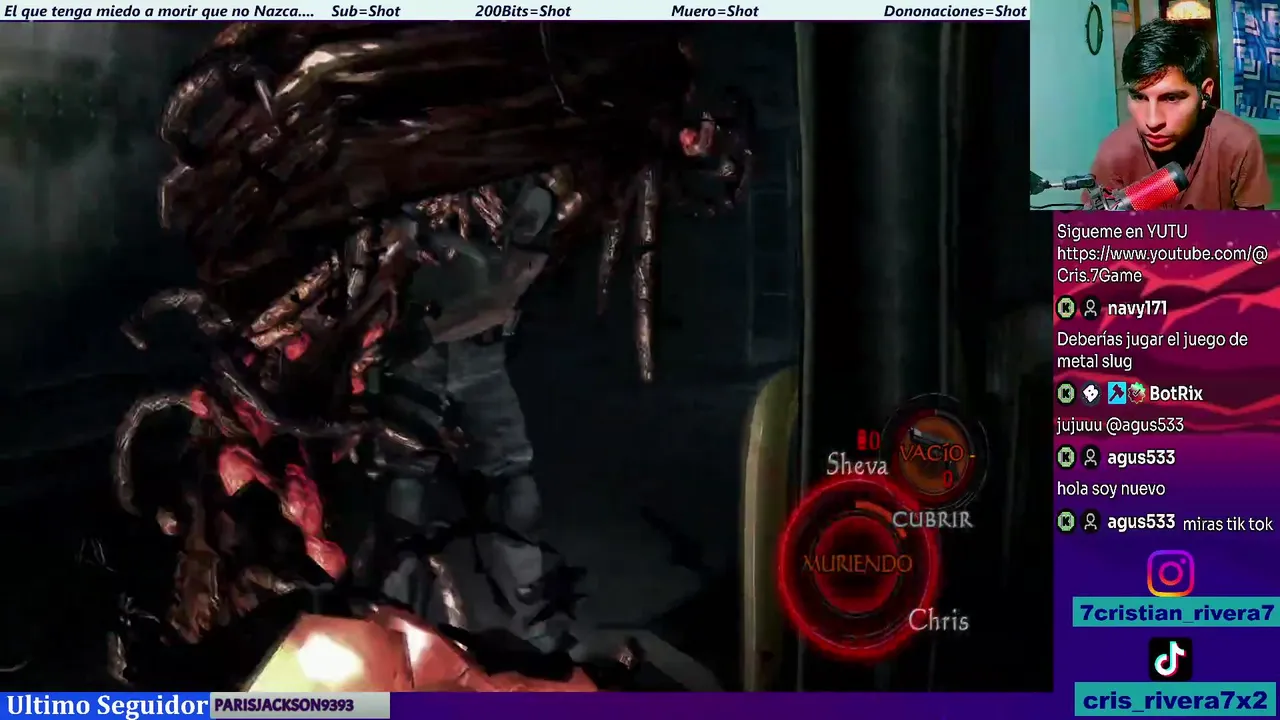Click the 'Dononaciones=Shot' banner text
This screenshot has height=720, width=1280.
pyautogui.click(x=955, y=11)
